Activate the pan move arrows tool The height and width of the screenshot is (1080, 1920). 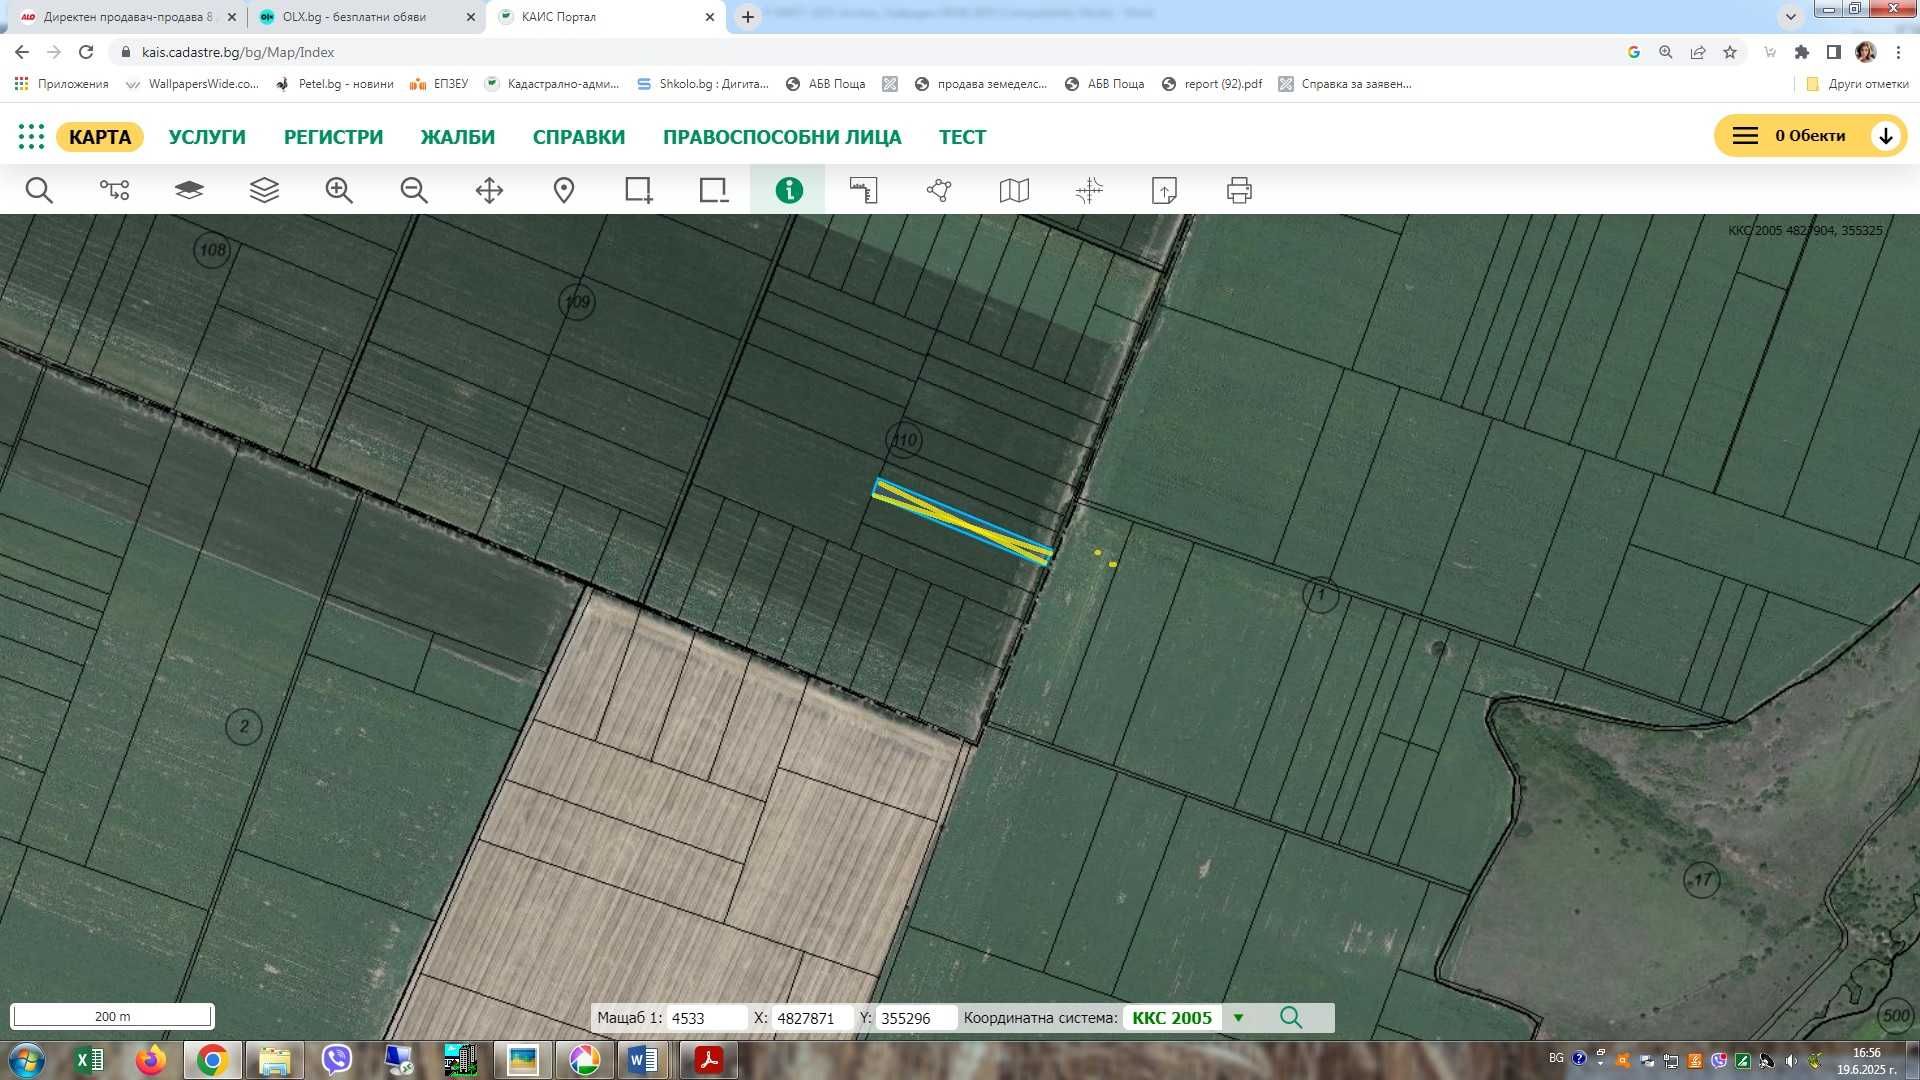489,190
